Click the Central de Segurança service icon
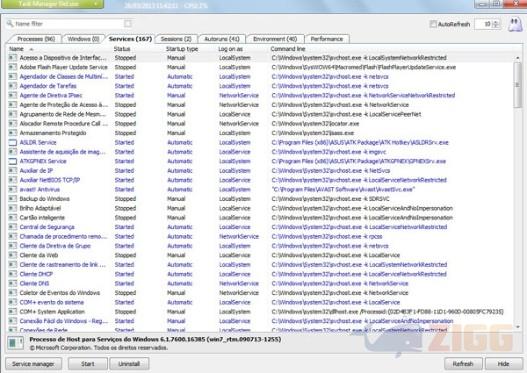 (x=13, y=227)
